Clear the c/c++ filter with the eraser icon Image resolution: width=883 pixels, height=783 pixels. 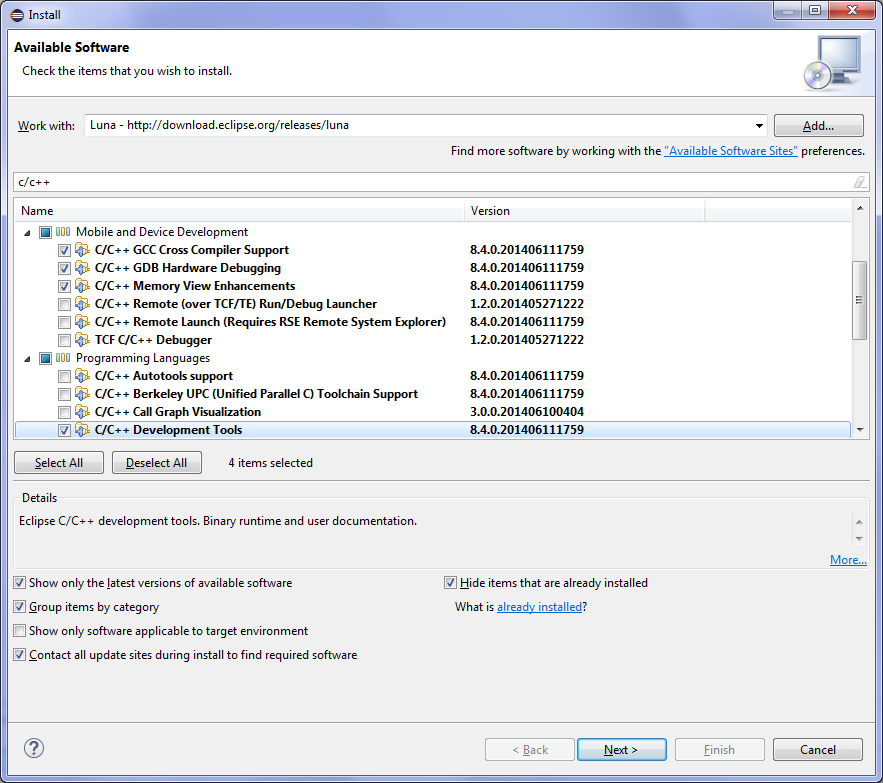click(x=859, y=182)
